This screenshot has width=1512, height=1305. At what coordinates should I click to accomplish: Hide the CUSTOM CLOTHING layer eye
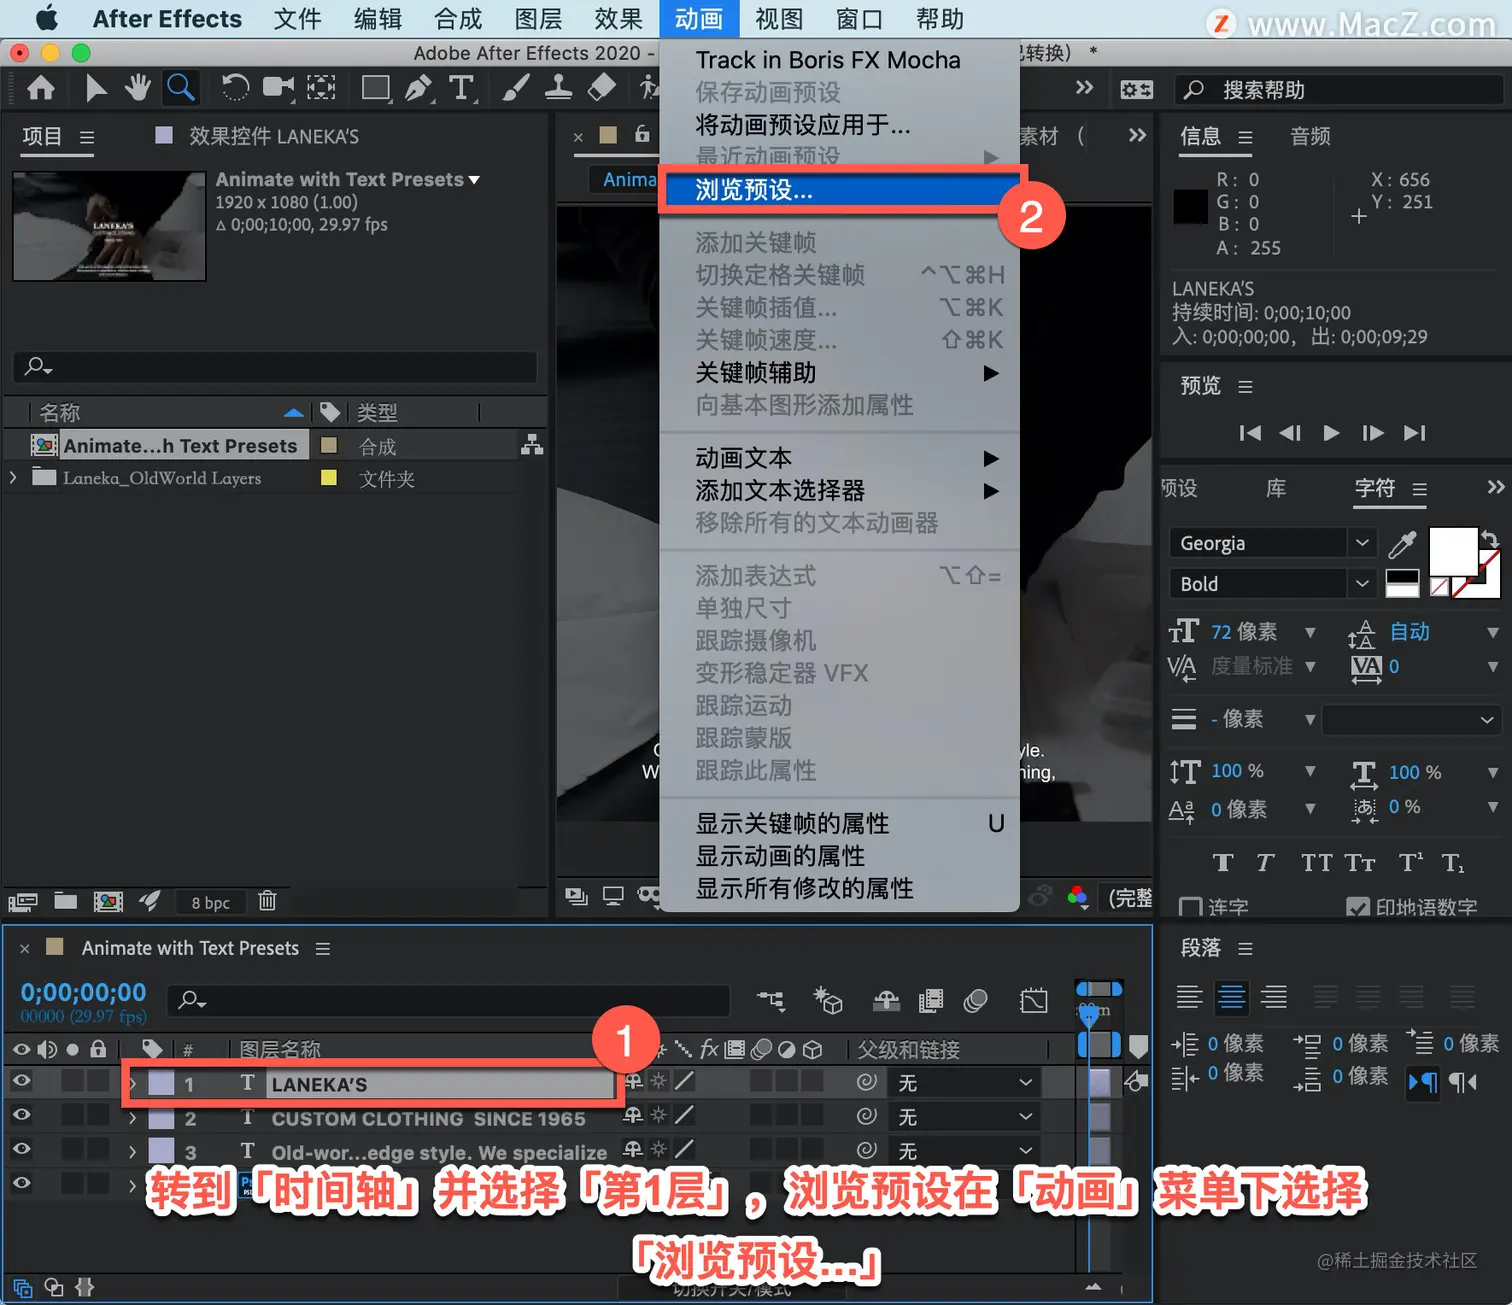click(21, 1115)
